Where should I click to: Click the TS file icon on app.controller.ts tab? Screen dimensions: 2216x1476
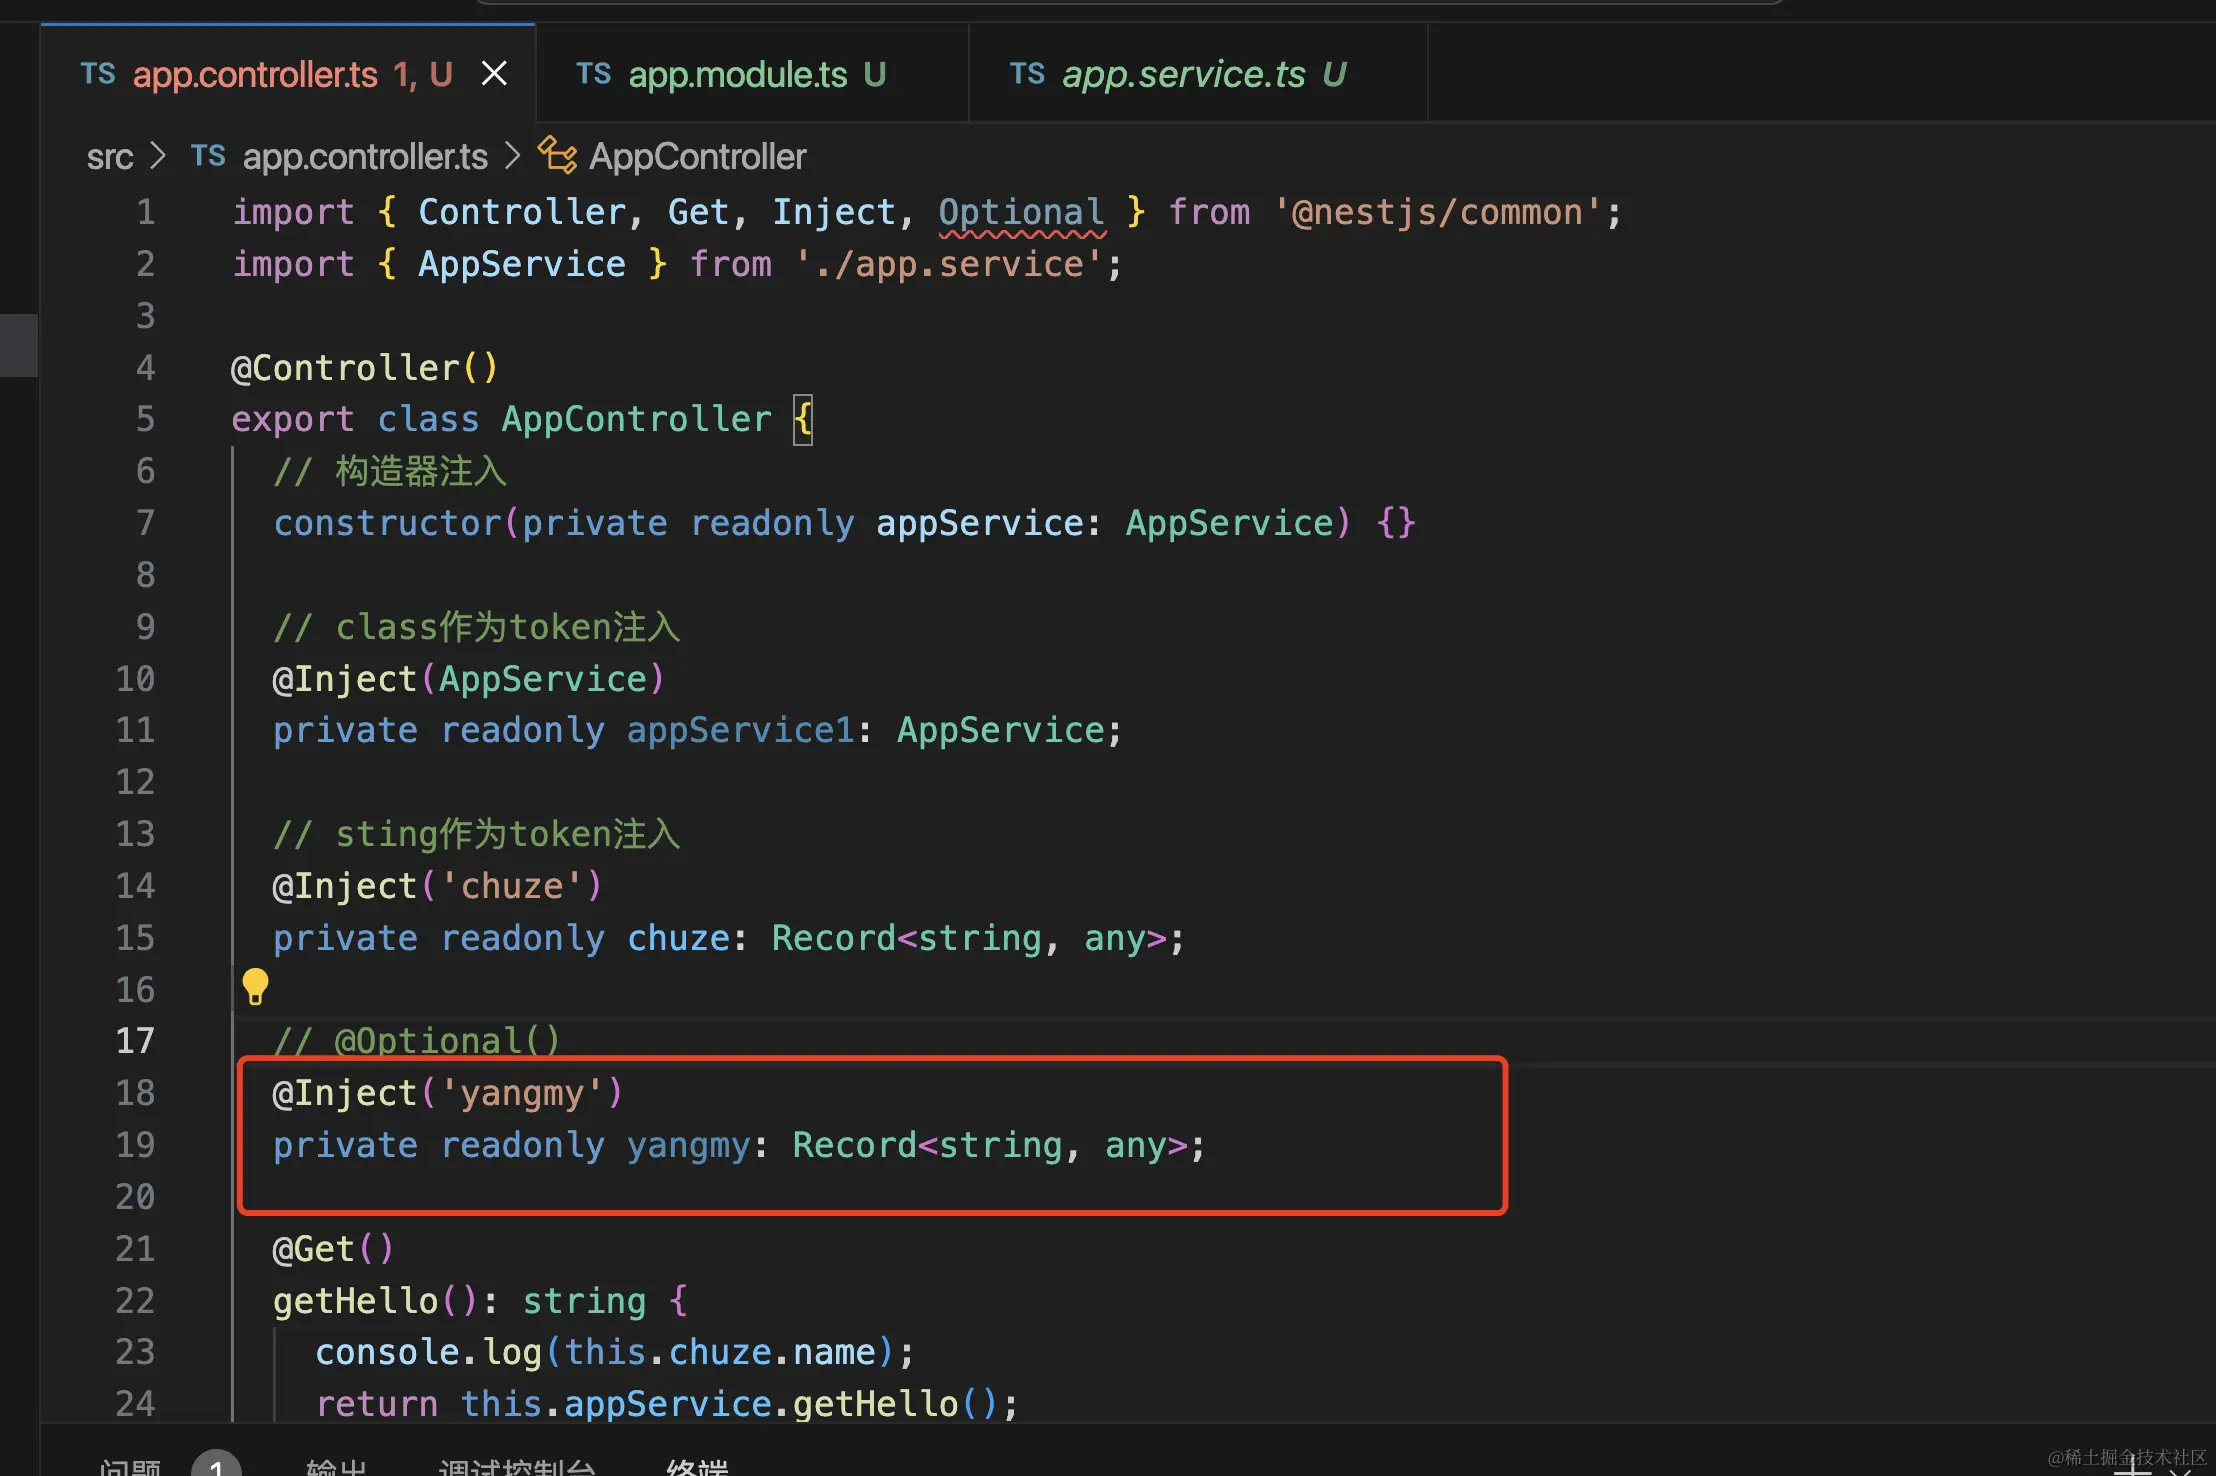(x=98, y=73)
